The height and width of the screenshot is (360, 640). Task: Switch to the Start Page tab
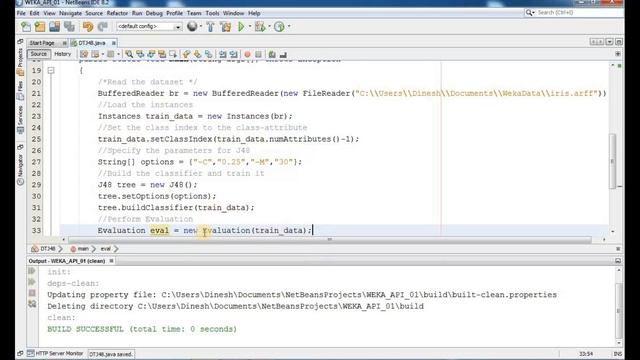(x=42, y=43)
